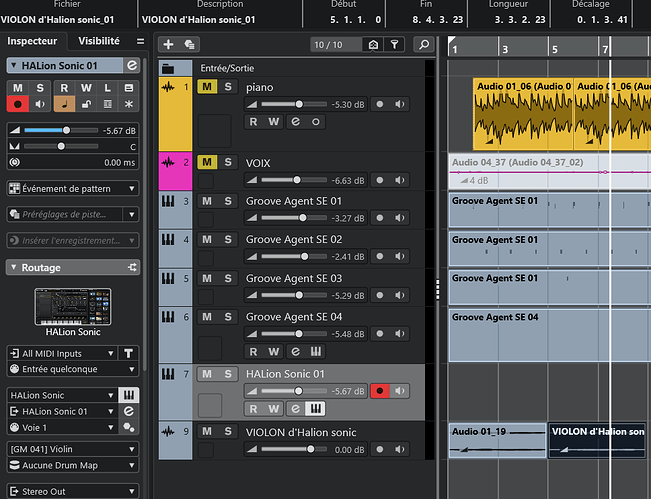Select the Inspecteur tab
The image size is (651, 499).
tap(32, 42)
